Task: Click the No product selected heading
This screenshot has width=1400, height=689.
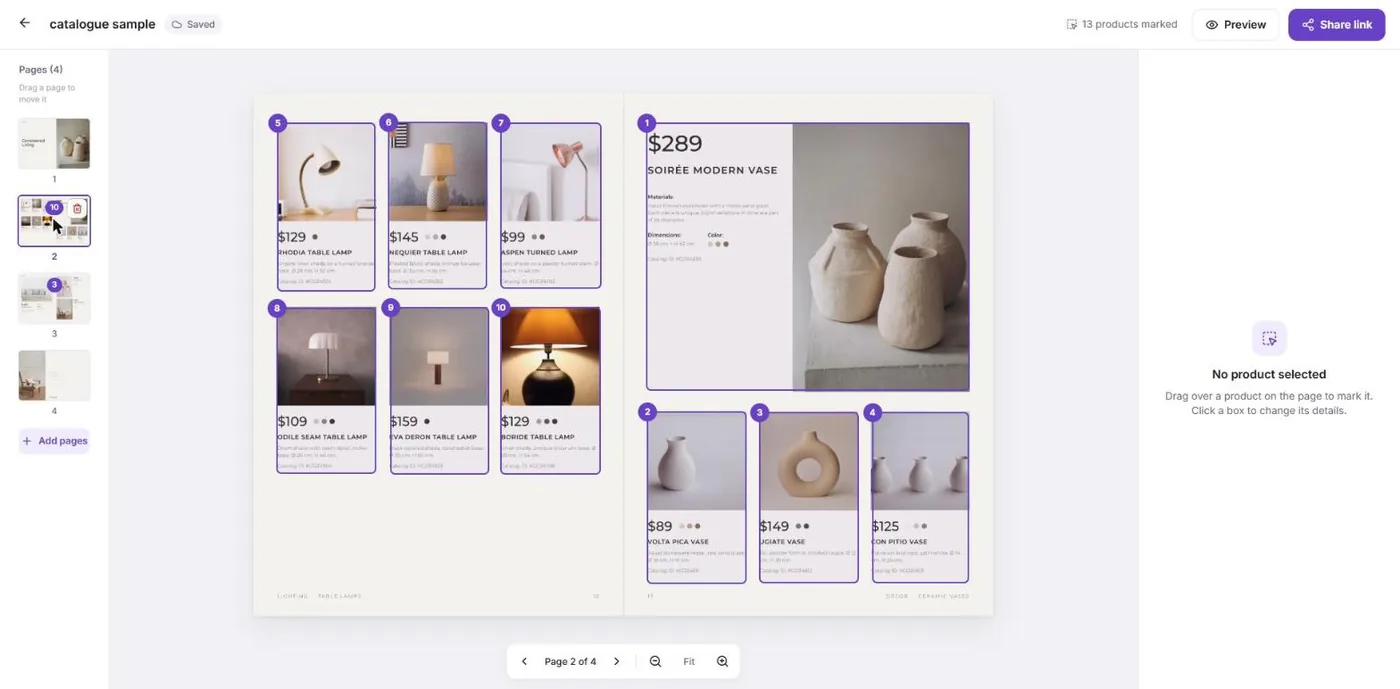Action: (x=1269, y=374)
